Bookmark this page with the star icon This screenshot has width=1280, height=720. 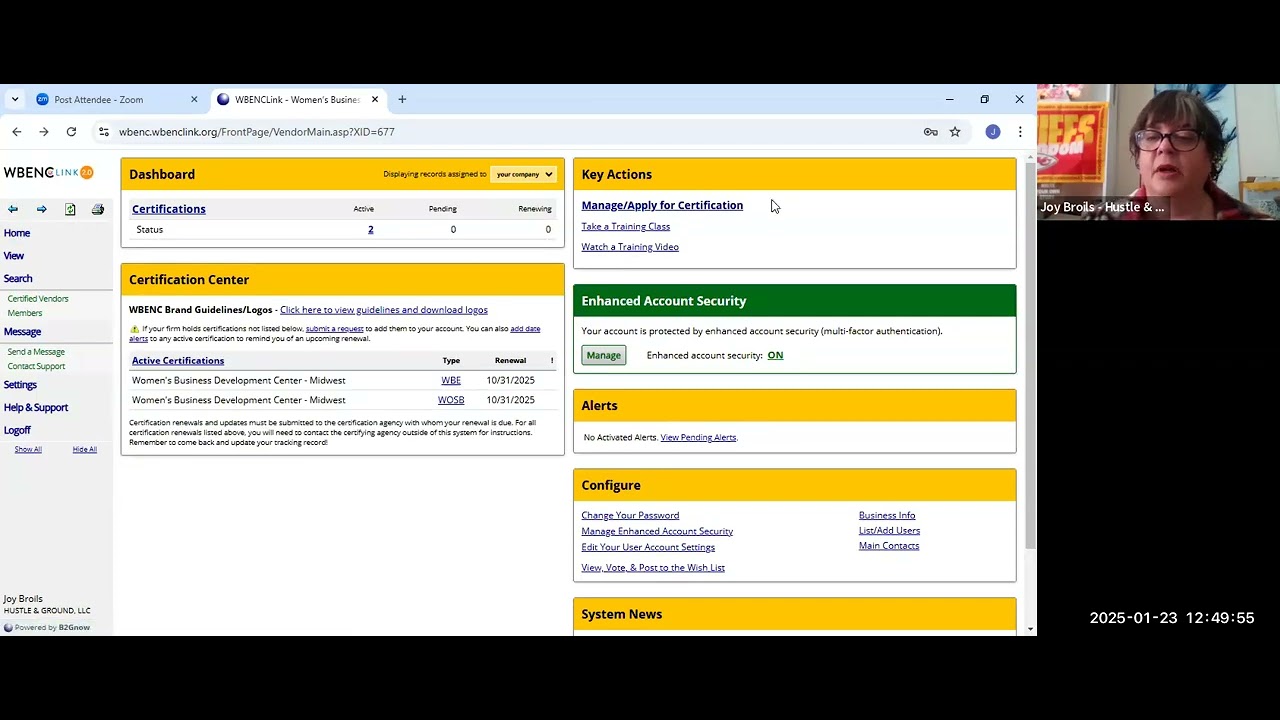955,132
